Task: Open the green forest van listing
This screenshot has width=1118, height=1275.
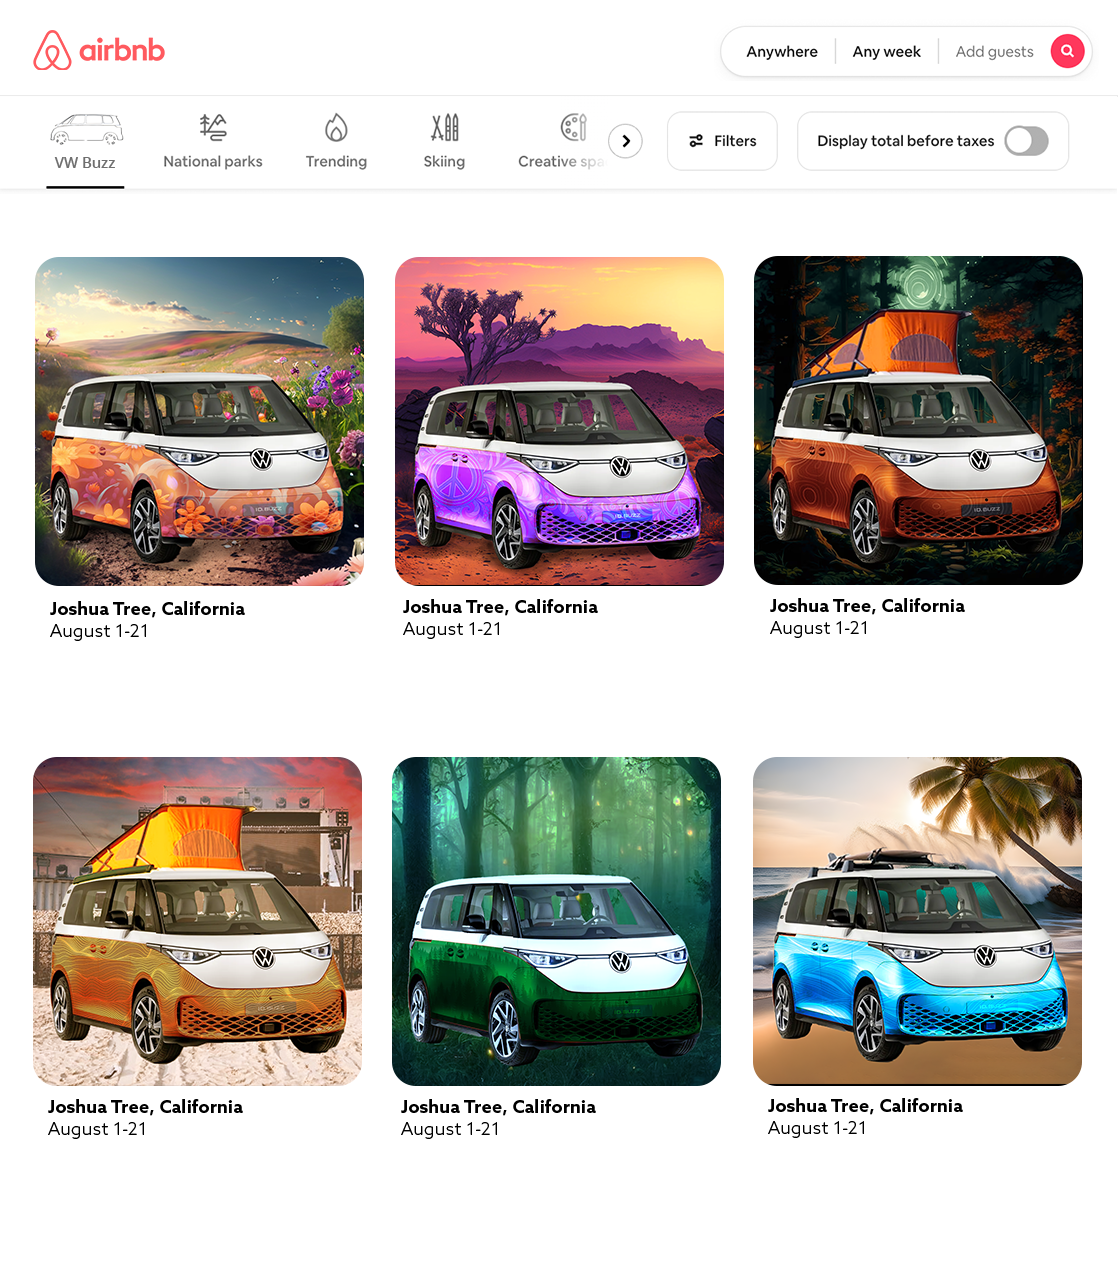Action: pos(556,921)
